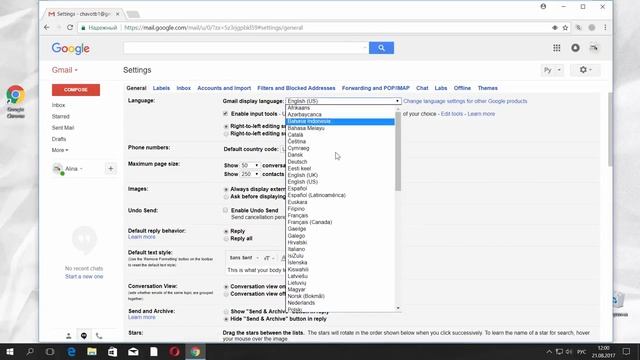Open Google Chrome desktop shortcut
Image resolution: width=640 pixels, height=360 pixels.
click(16, 102)
